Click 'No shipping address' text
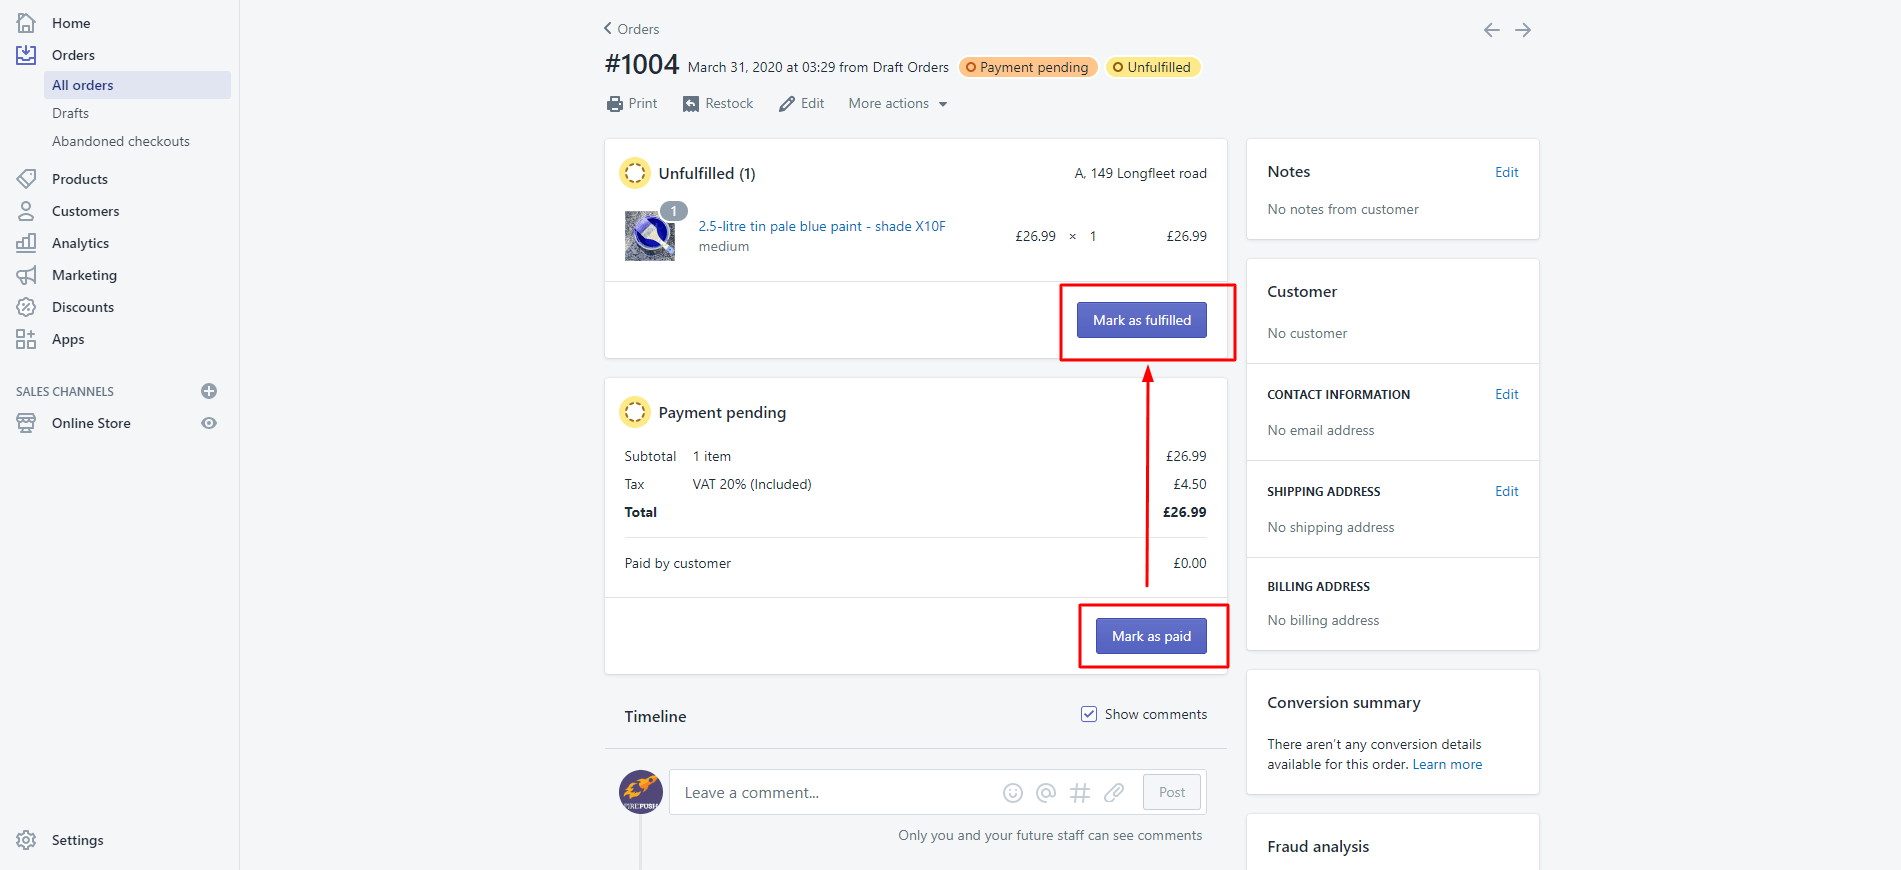Screen dimensions: 1901x870 [1331, 527]
